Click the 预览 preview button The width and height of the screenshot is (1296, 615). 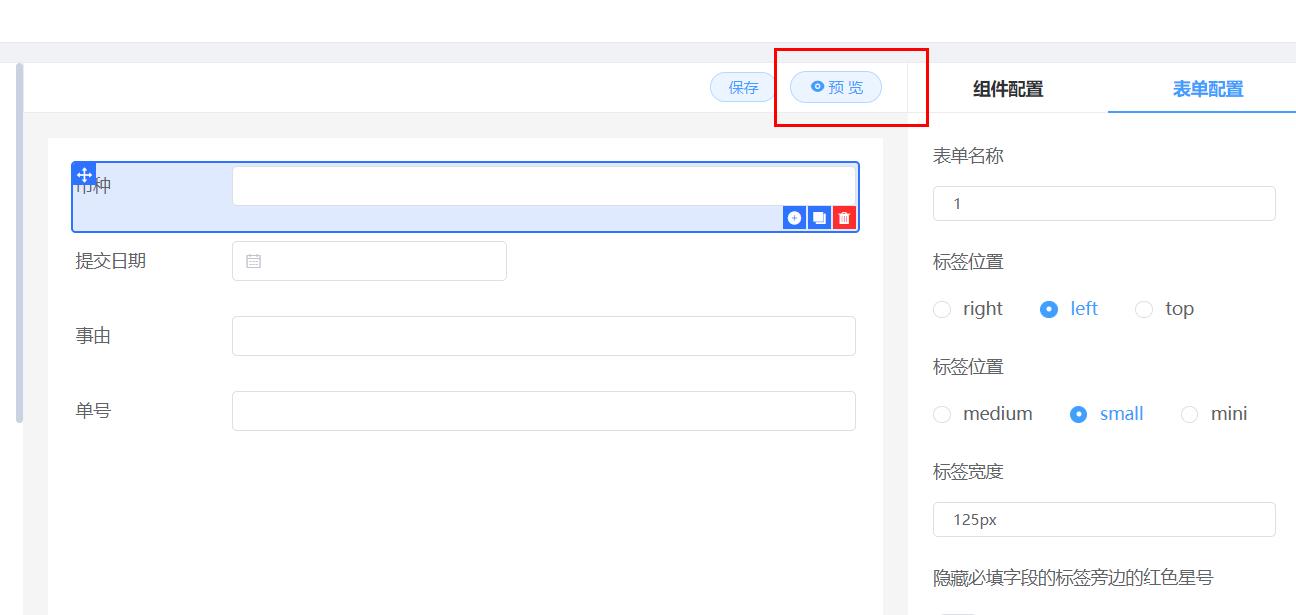836,87
